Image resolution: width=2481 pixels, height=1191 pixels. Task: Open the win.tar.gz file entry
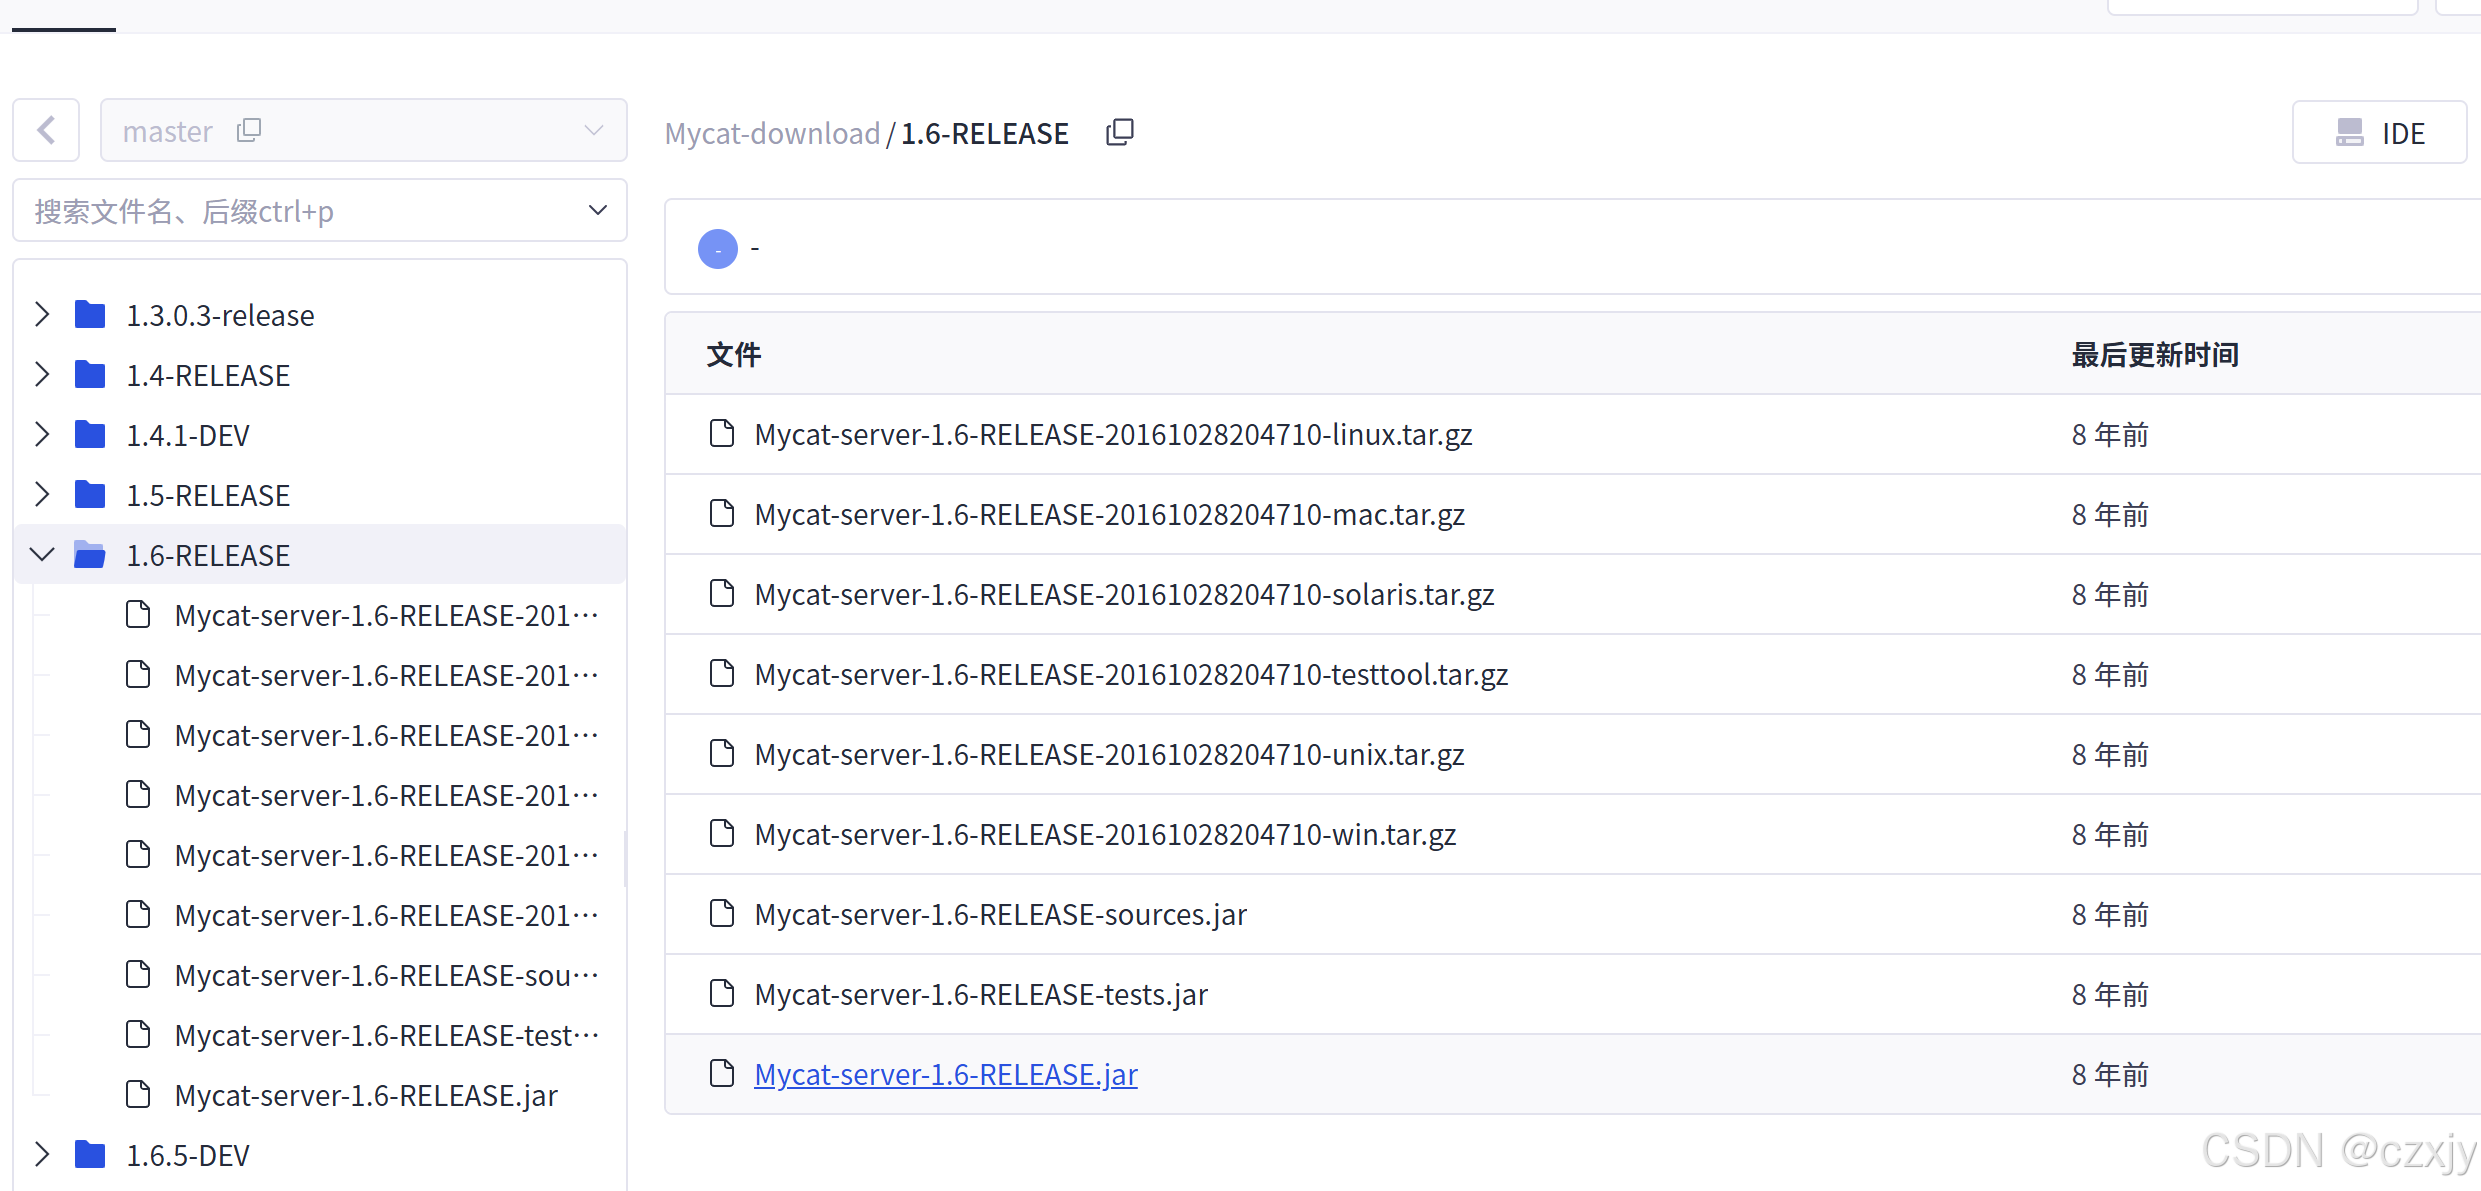pos(1104,834)
